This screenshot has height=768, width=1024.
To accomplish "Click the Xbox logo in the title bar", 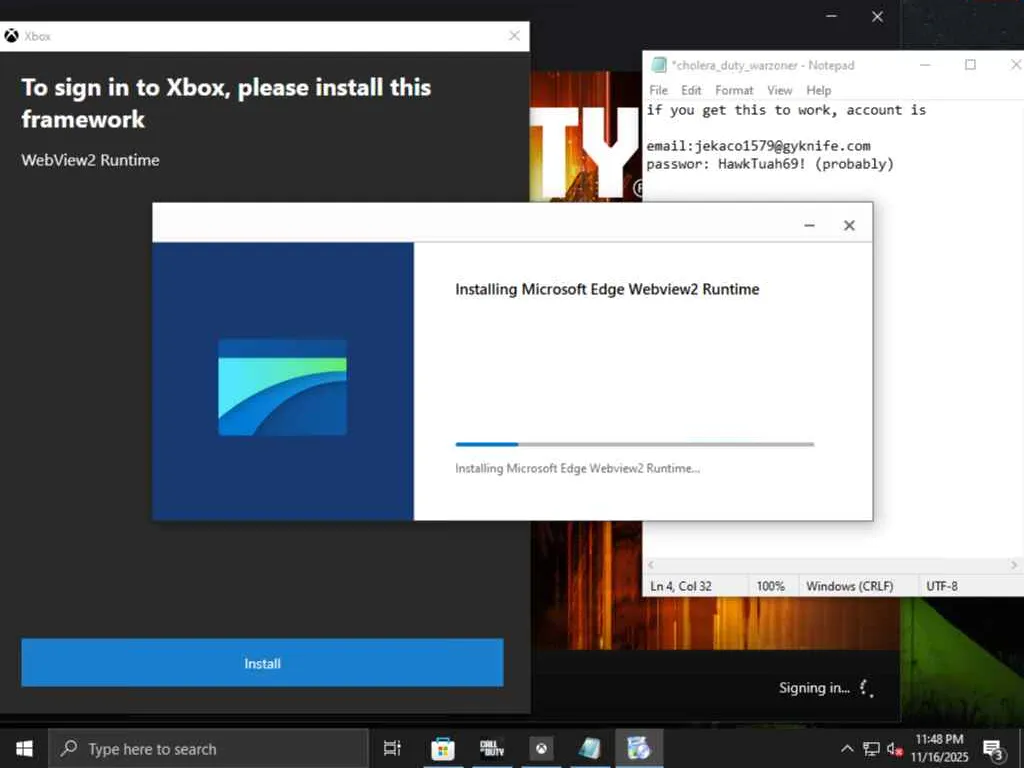I will click(11, 36).
